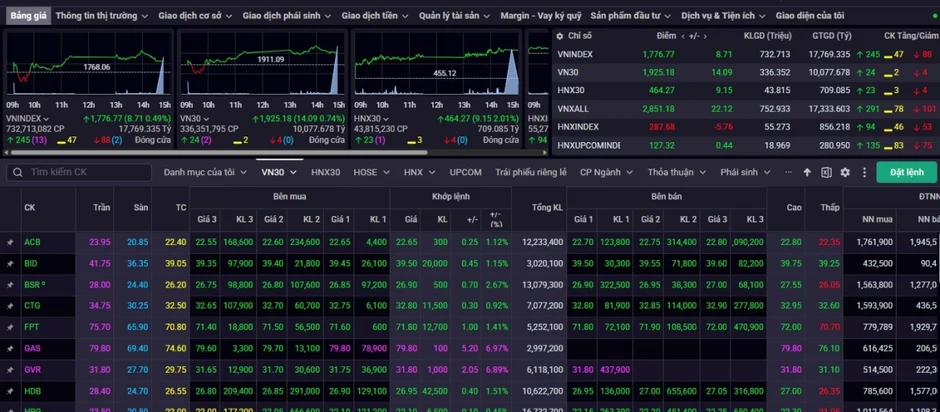This screenshot has height=412, width=940.
Task: Click the search magnifier icon
Action: coord(18,172)
